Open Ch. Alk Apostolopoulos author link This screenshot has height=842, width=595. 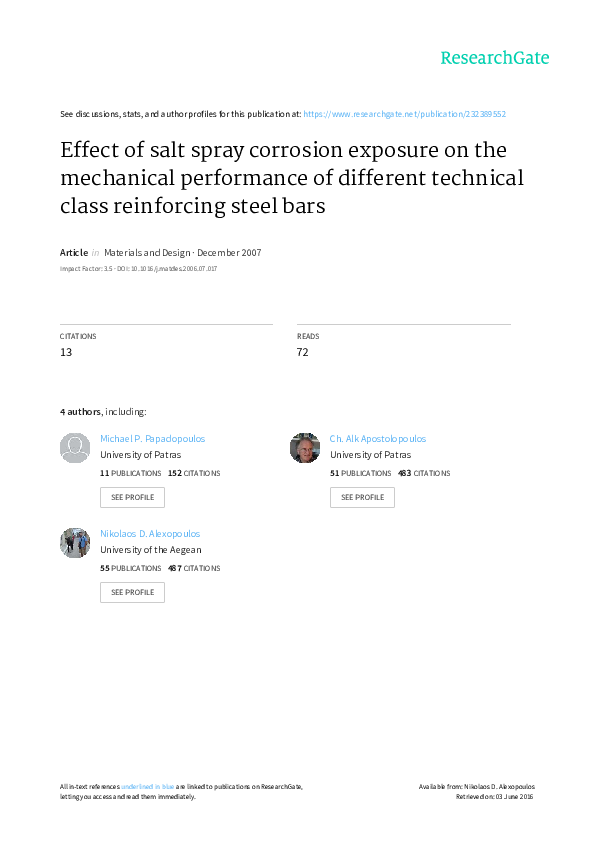tap(378, 439)
